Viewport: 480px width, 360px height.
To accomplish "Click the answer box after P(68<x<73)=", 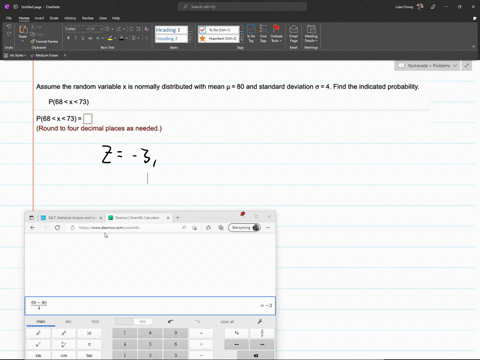I will tap(88, 119).
